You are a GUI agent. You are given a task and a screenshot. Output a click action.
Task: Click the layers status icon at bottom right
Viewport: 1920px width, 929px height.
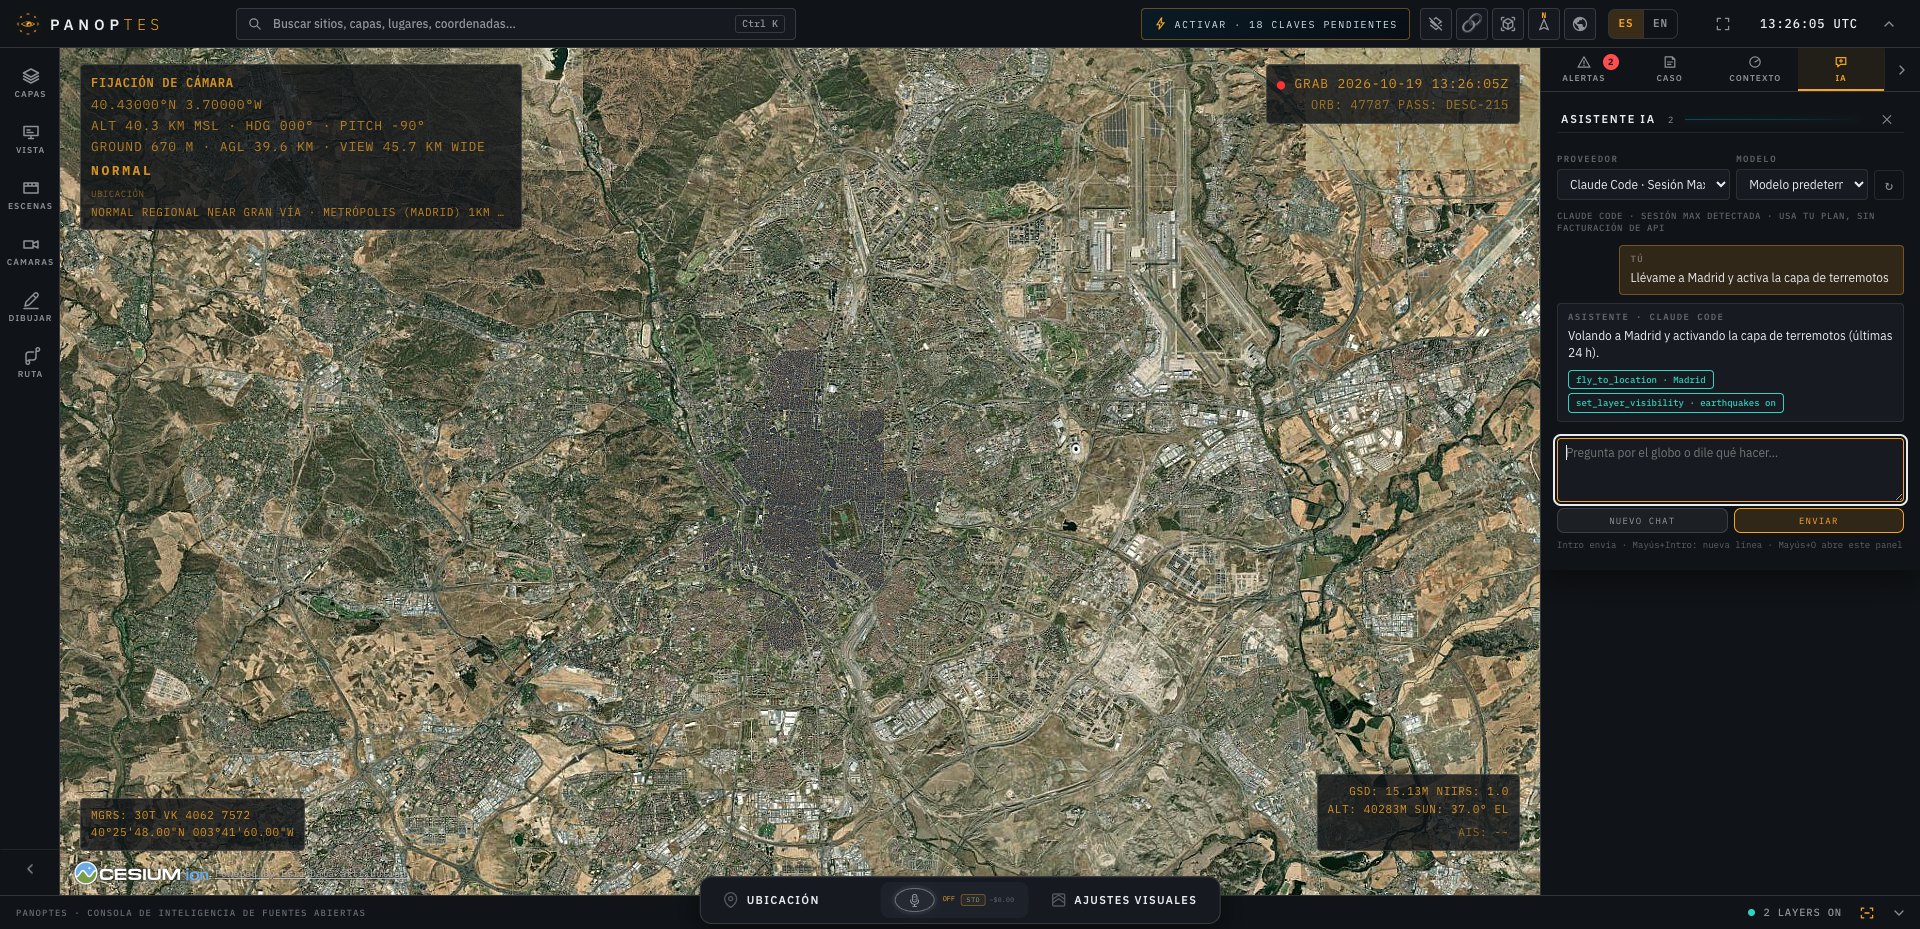pyautogui.click(x=1867, y=913)
